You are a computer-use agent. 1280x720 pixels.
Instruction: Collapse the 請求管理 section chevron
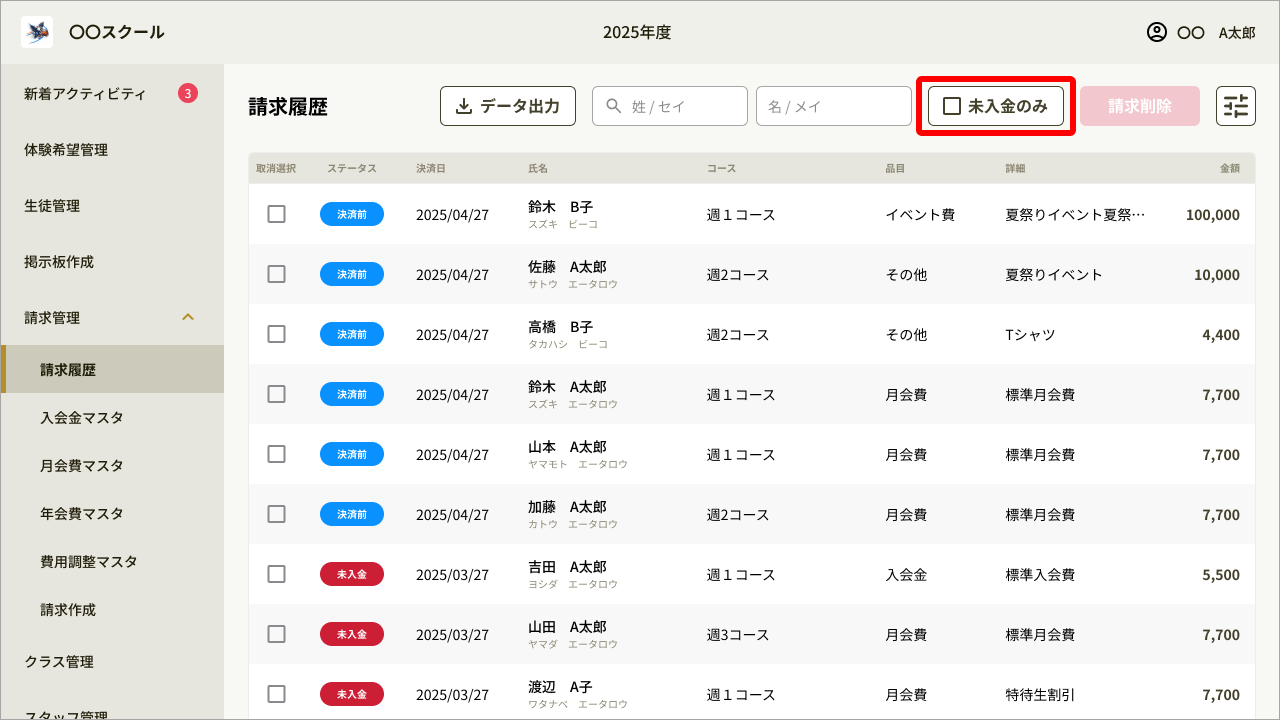[x=188, y=317]
